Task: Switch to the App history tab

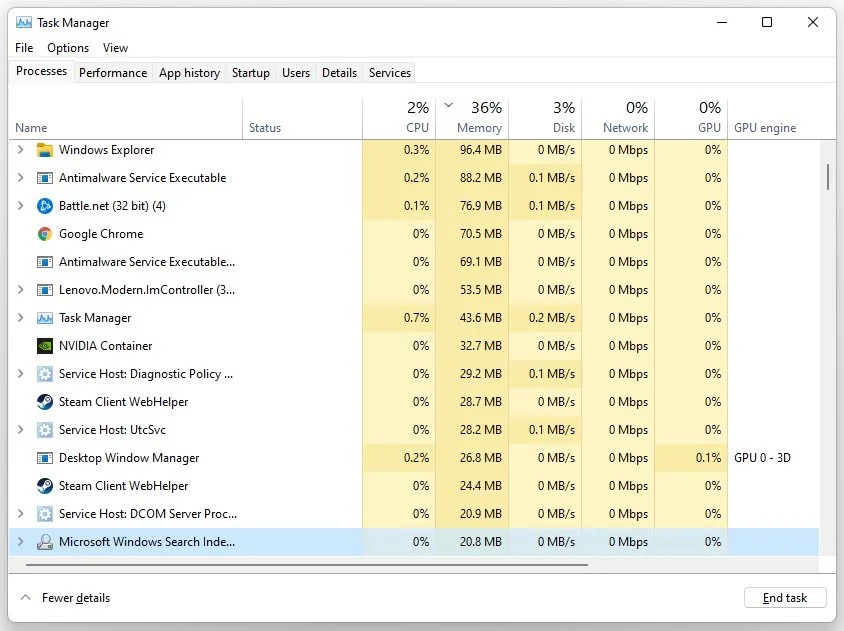Action: pyautogui.click(x=189, y=73)
